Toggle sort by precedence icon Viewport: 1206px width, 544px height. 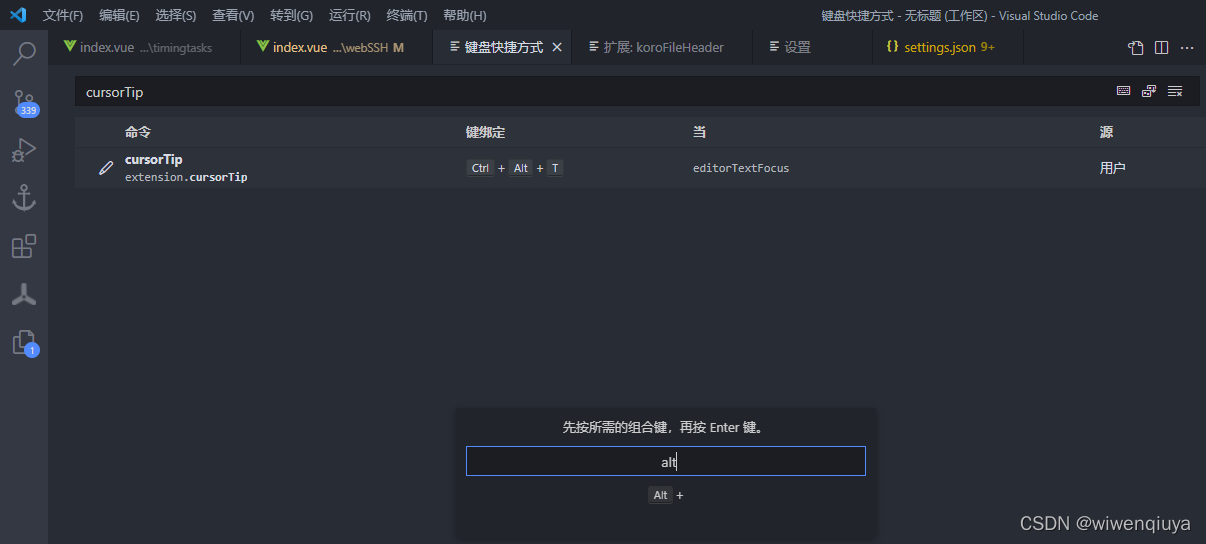click(x=1149, y=91)
